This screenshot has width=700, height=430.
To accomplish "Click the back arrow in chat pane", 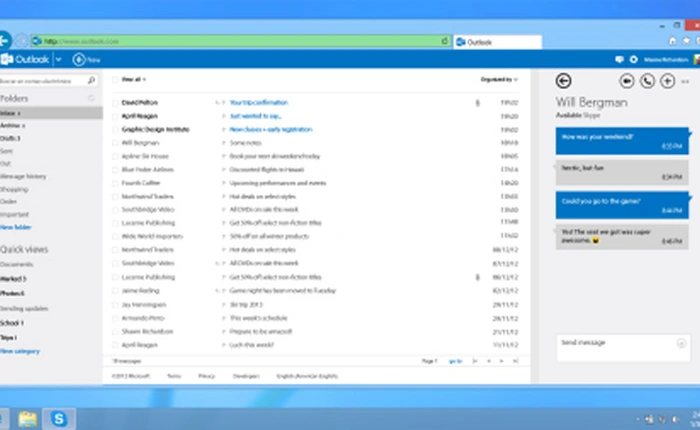I will pos(563,81).
